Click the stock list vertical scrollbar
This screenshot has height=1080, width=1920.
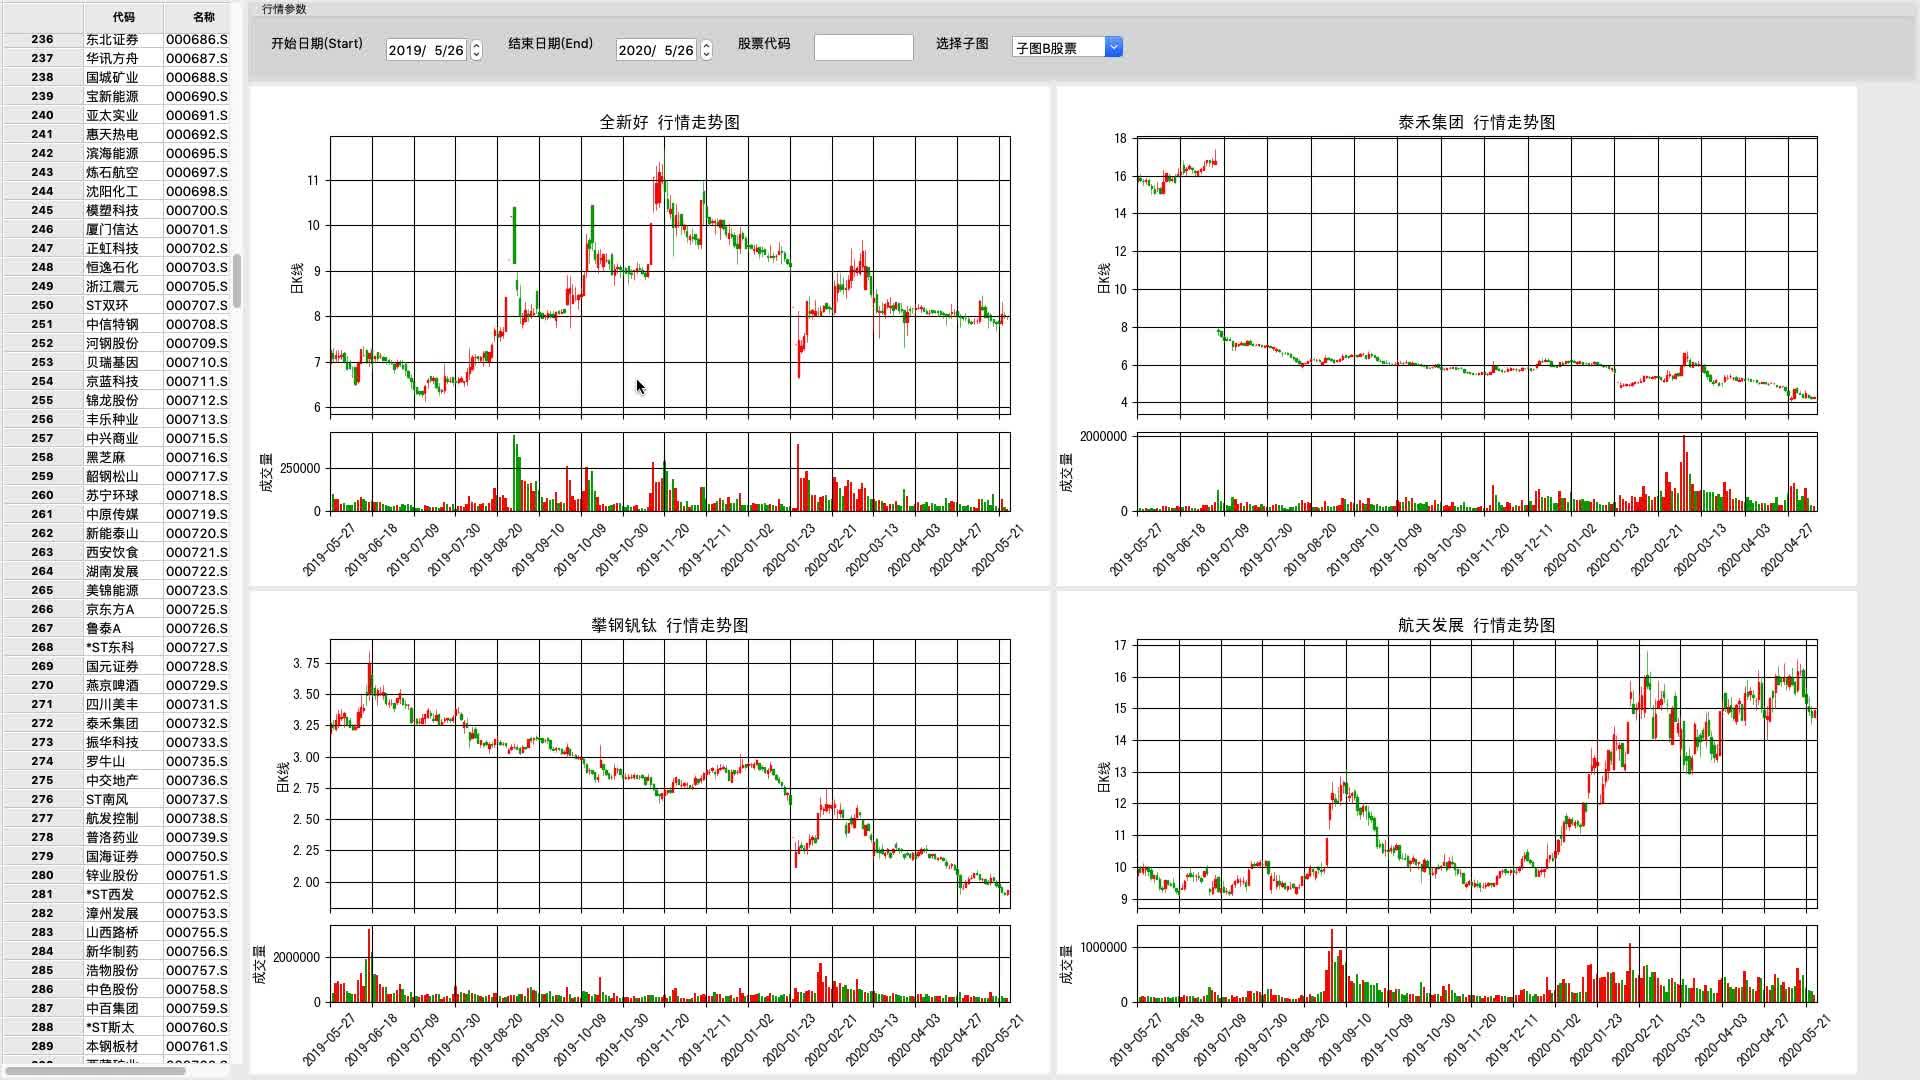coord(237,280)
